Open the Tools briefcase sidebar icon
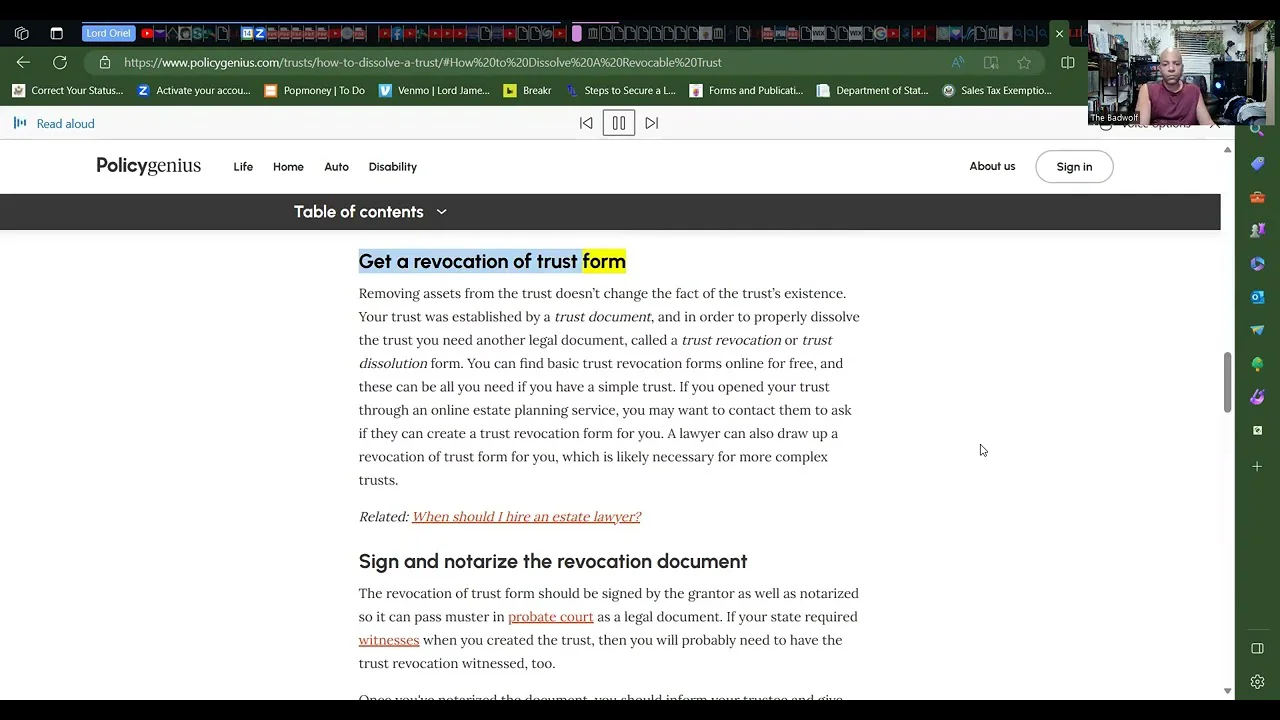Viewport: 1280px width, 720px height. click(1257, 197)
